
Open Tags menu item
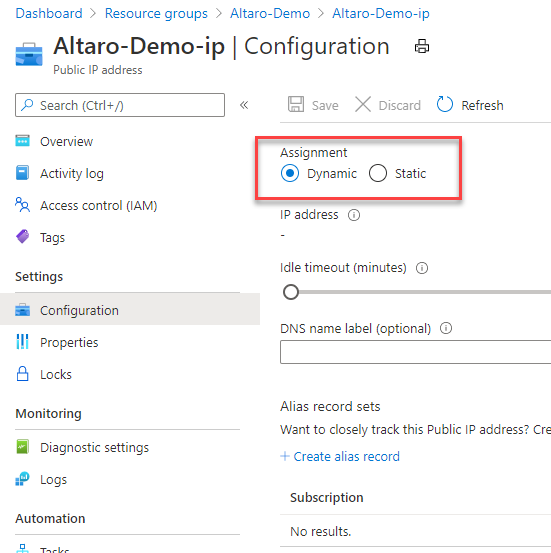53,238
